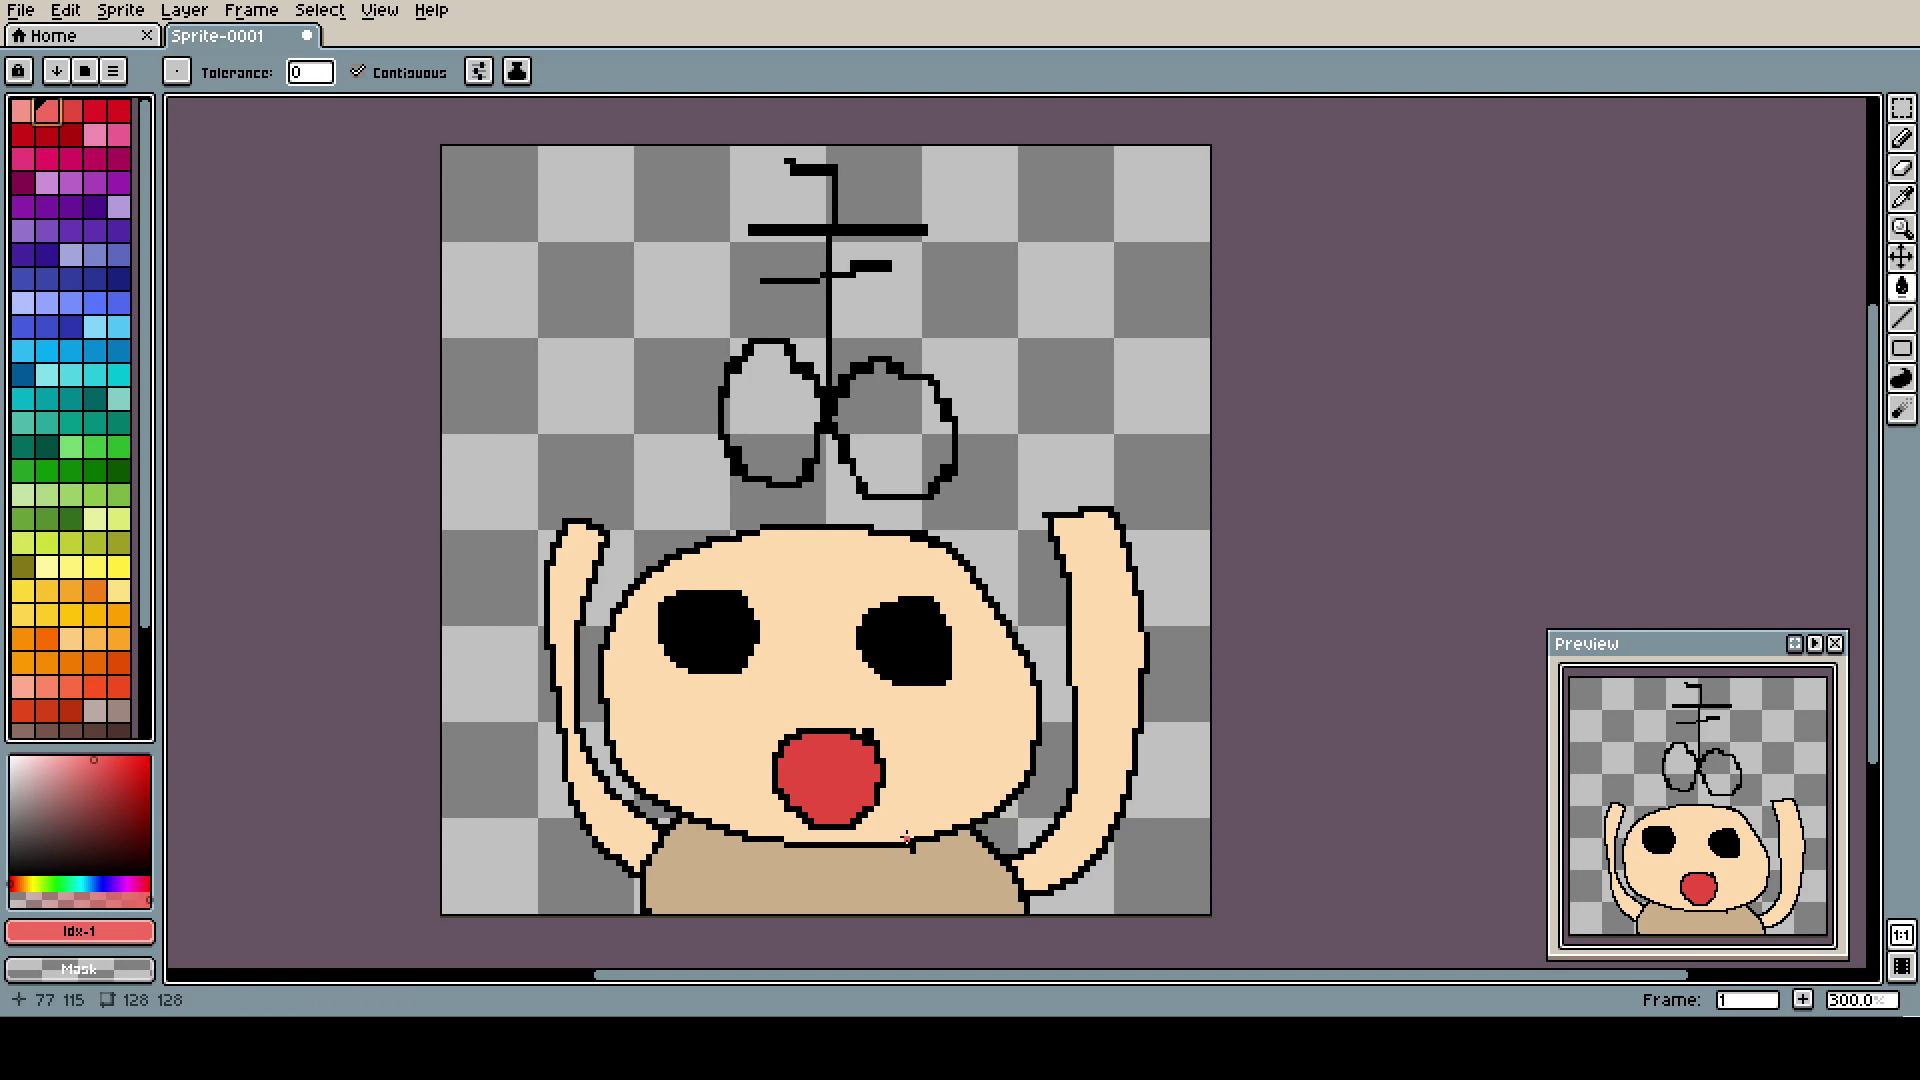The width and height of the screenshot is (1920, 1080).
Task: Select the Contour blob tool
Action: [x=1901, y=378]
